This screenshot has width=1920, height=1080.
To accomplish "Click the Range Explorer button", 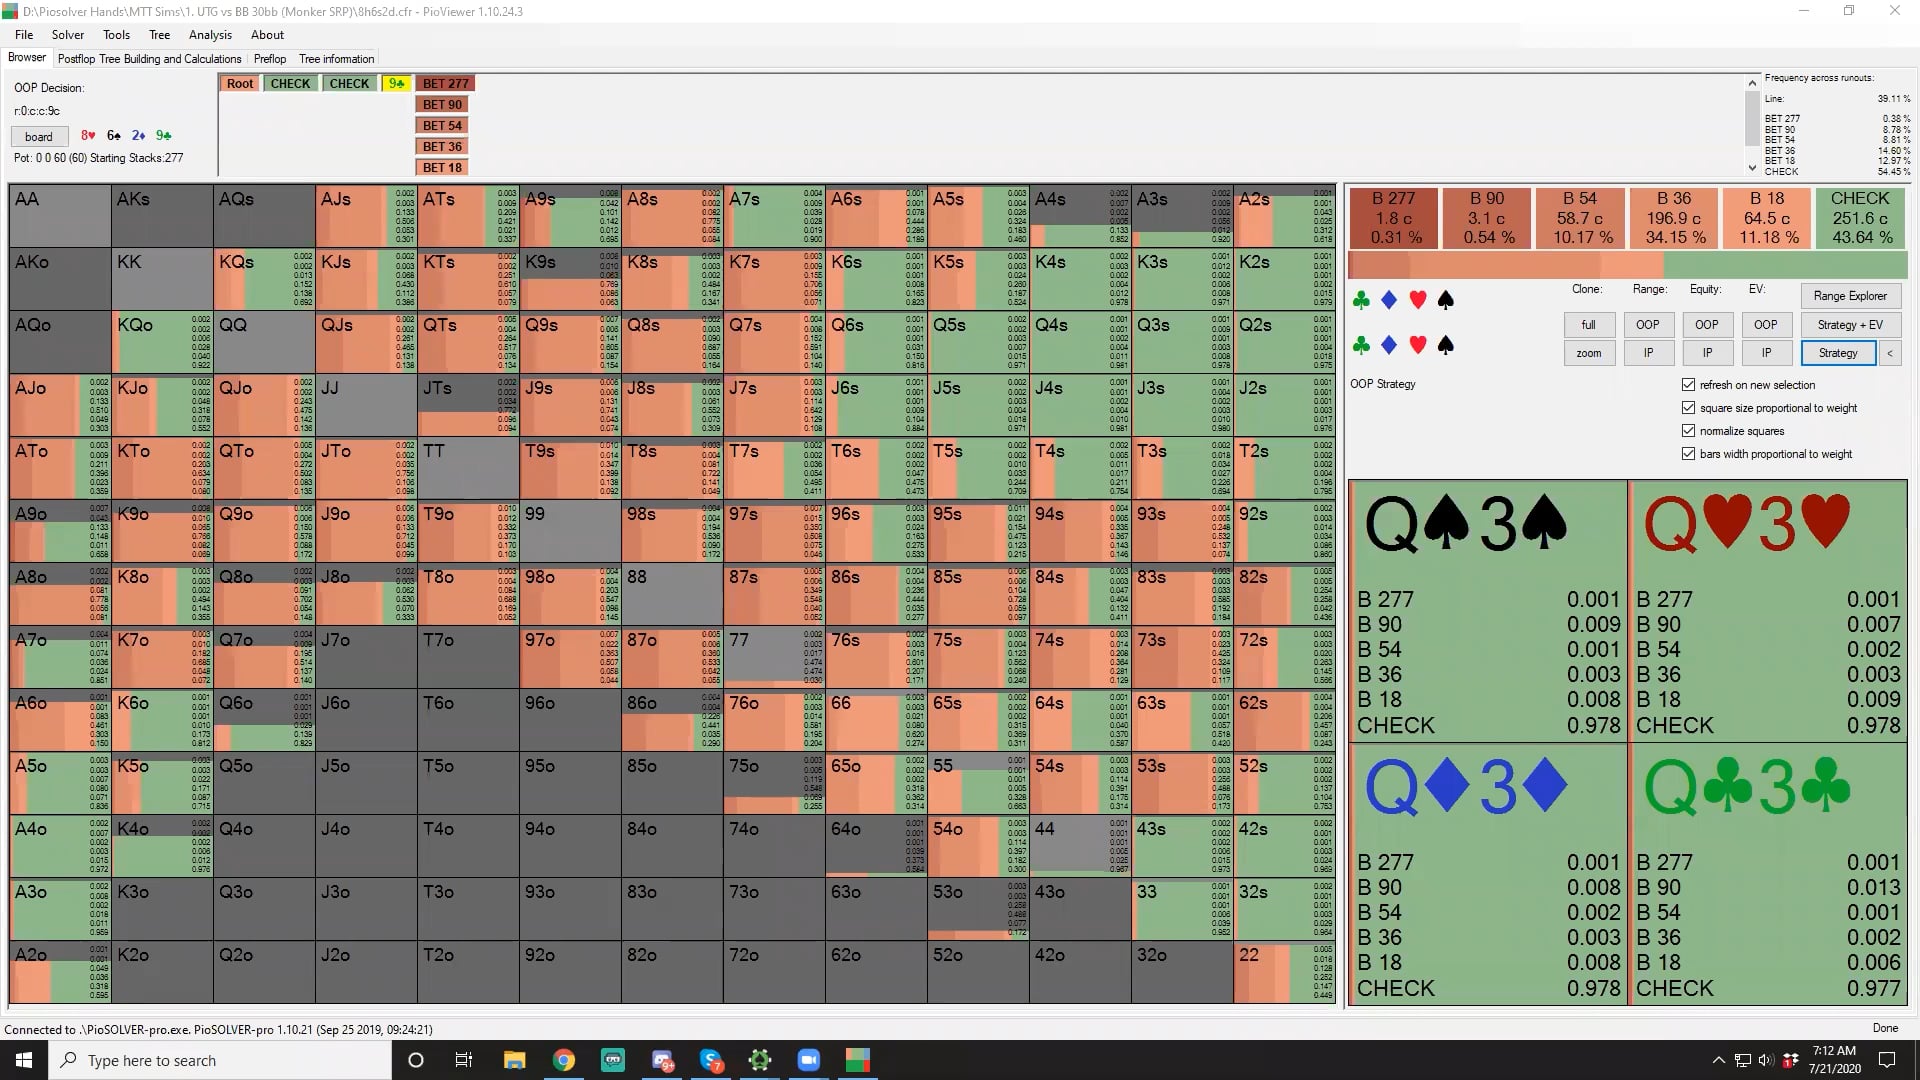I will pos(1850,296).
